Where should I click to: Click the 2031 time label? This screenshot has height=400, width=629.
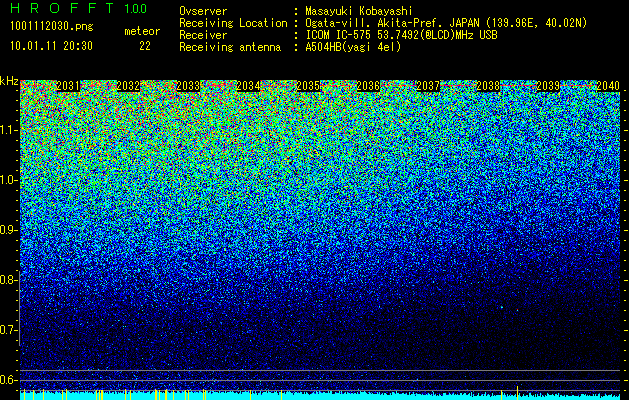68,86
